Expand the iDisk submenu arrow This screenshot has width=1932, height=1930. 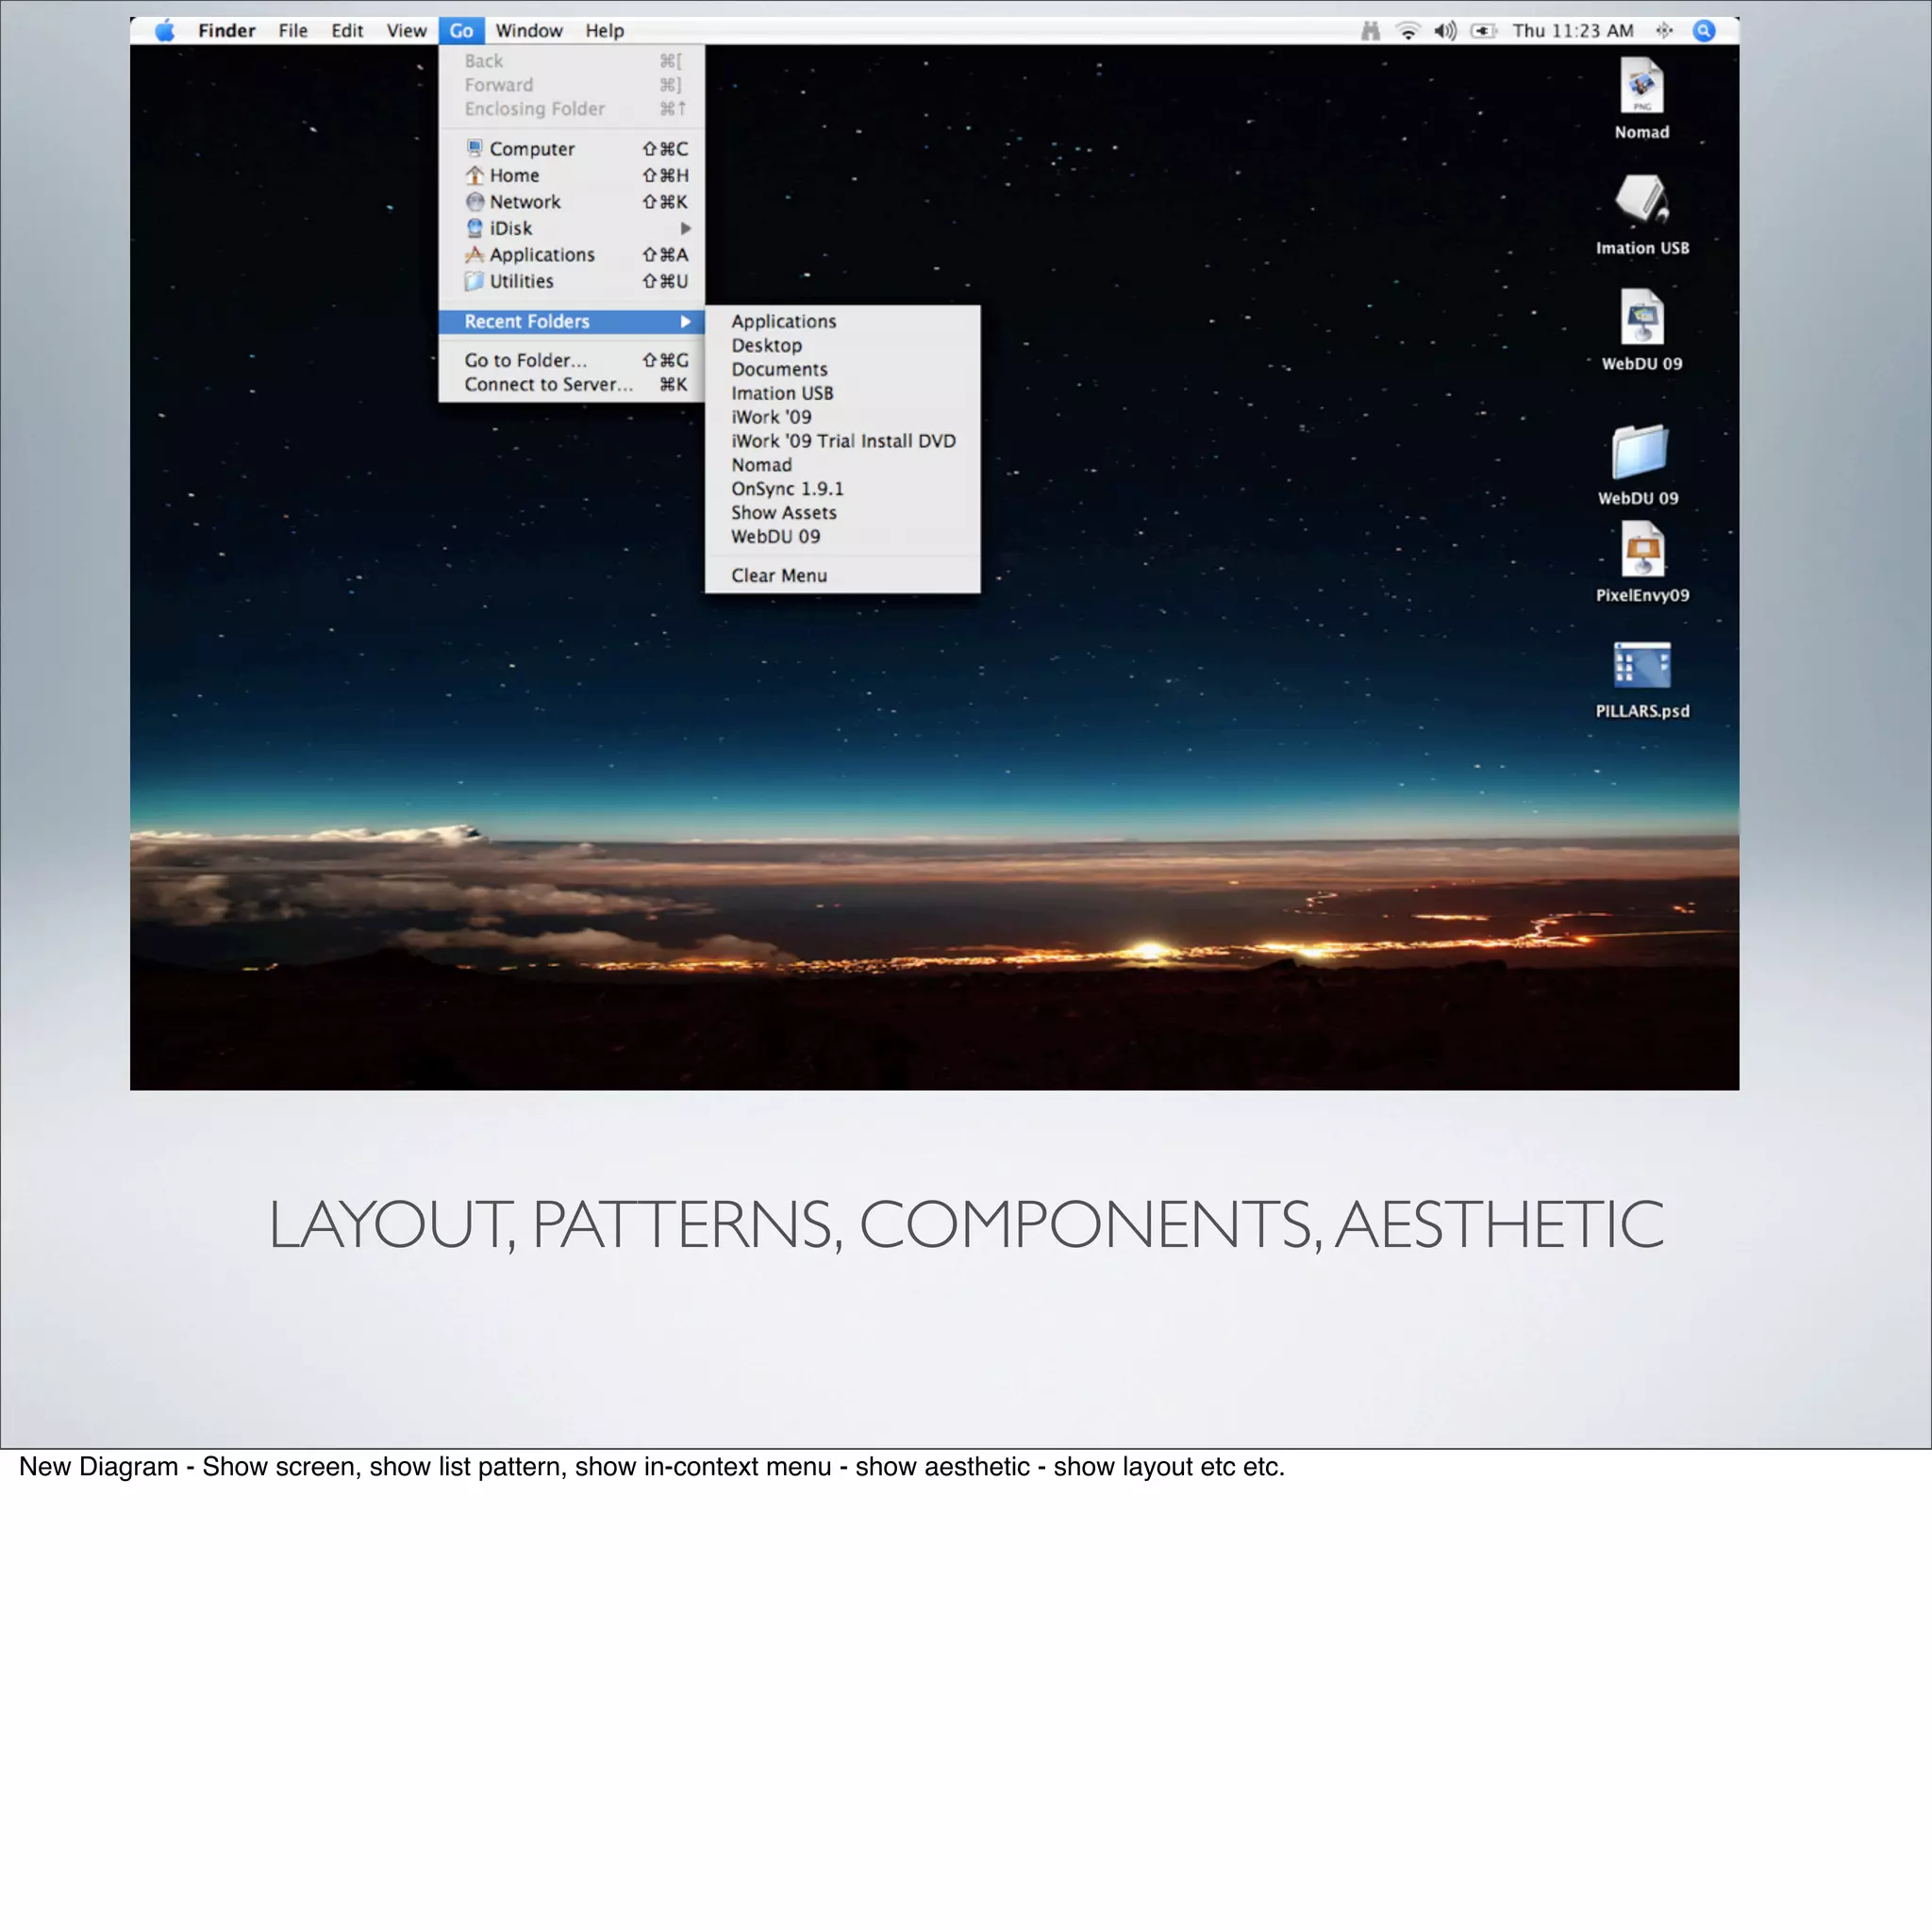(x=685, y=228)
